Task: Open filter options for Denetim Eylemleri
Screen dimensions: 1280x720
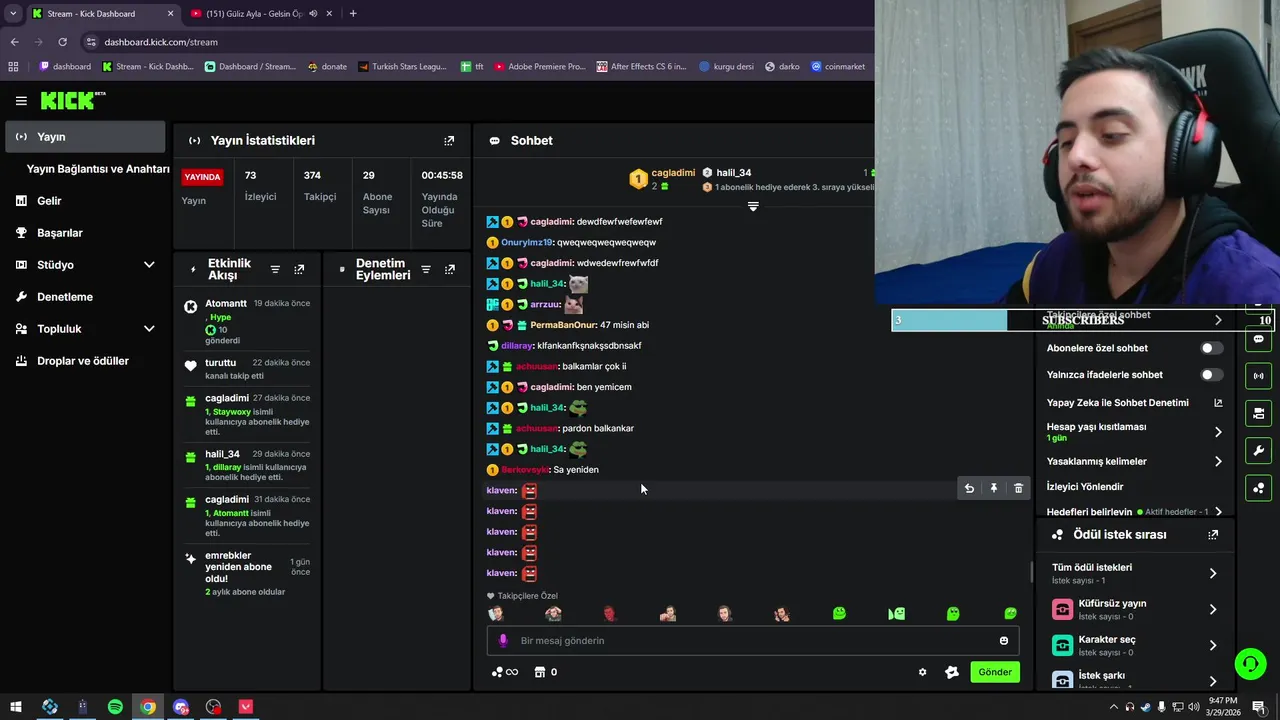Action: point(426,270)
